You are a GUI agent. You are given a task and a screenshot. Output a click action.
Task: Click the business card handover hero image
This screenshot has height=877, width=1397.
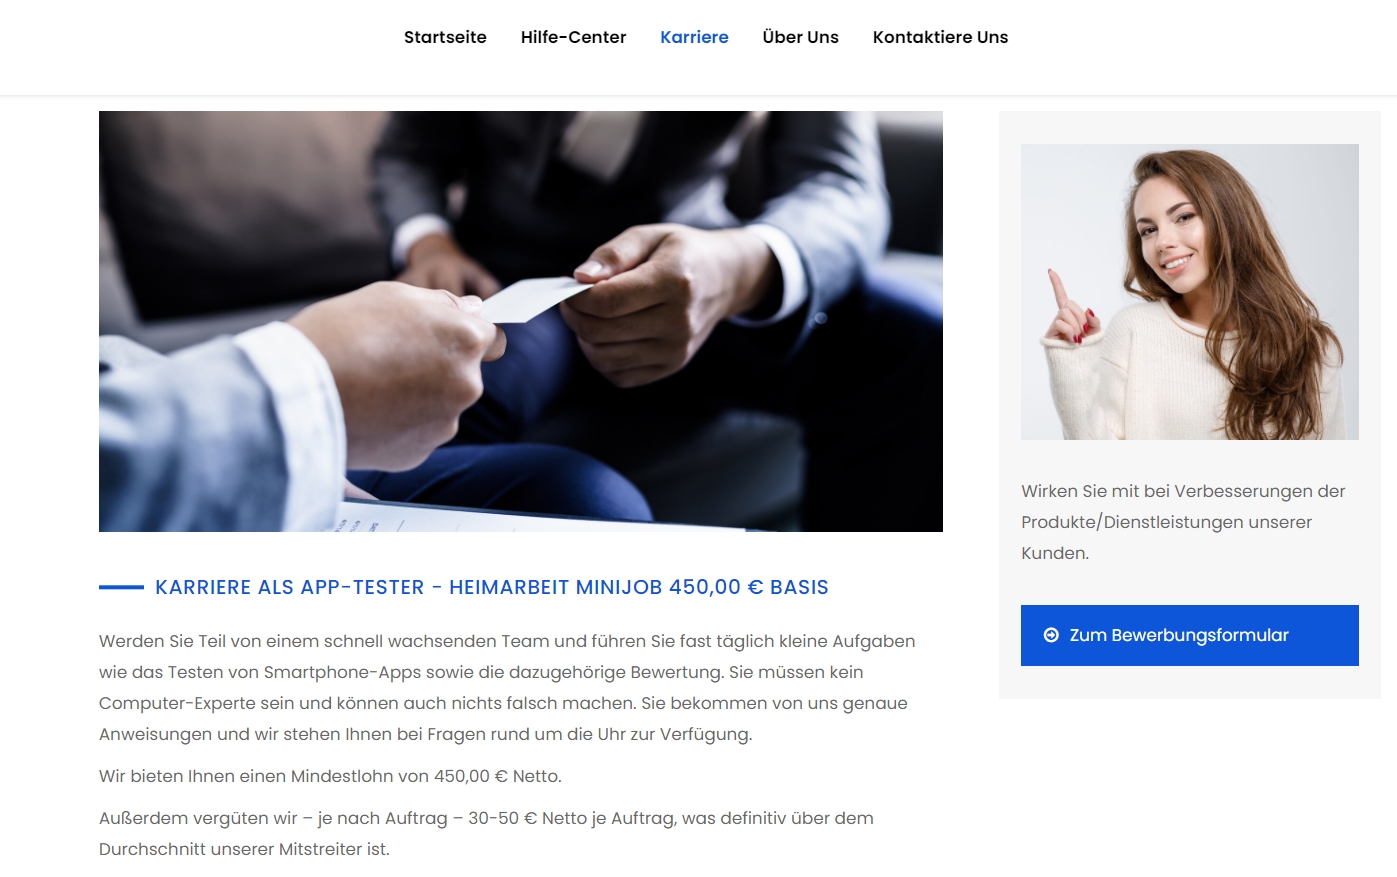coord(521,321)
